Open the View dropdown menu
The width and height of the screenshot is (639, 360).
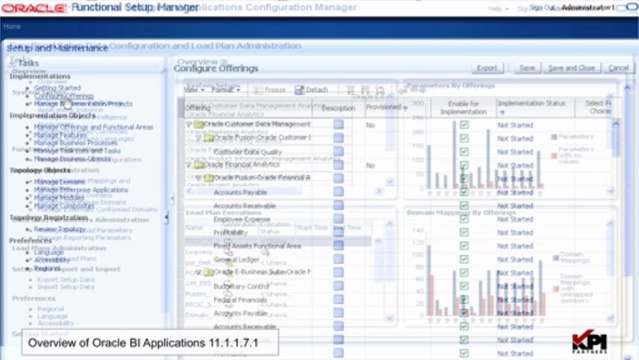coord(194,90)
